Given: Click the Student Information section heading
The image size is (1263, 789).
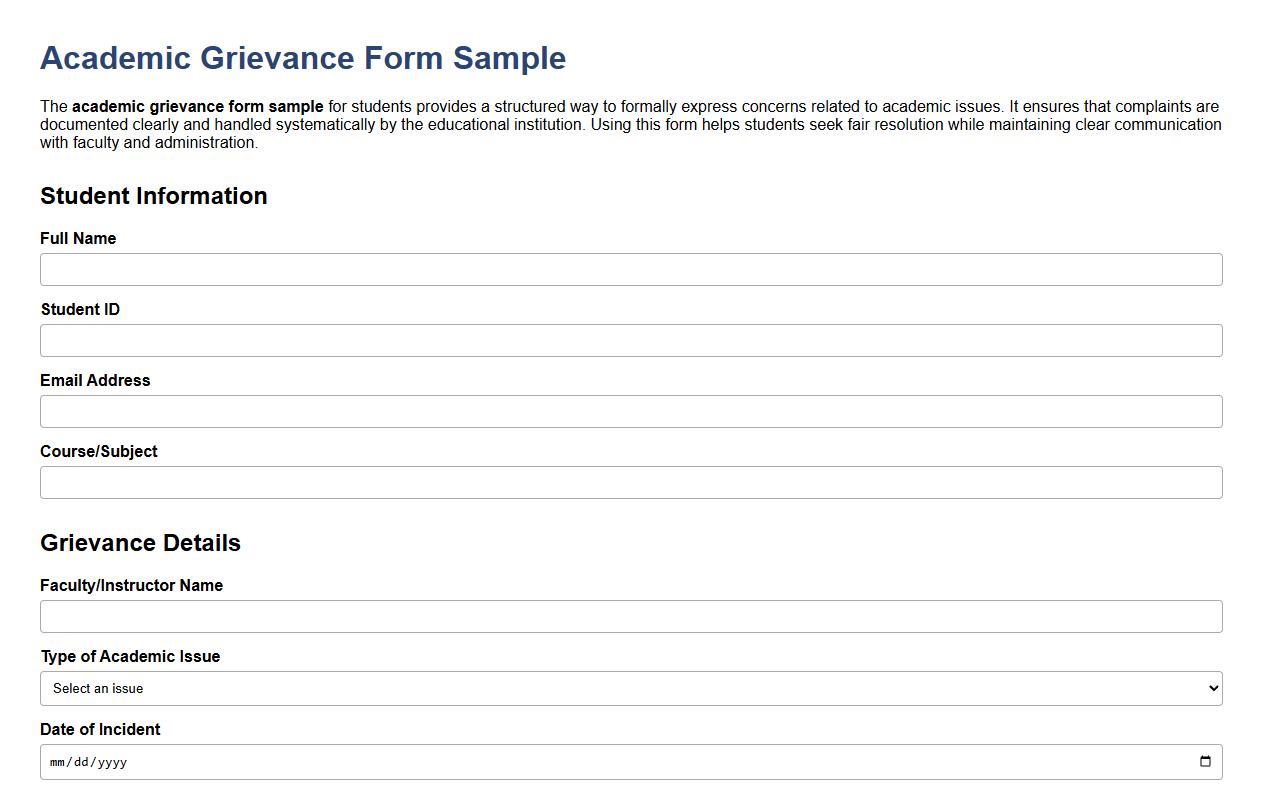Looking at the screenshot, I should click(153, 196).
